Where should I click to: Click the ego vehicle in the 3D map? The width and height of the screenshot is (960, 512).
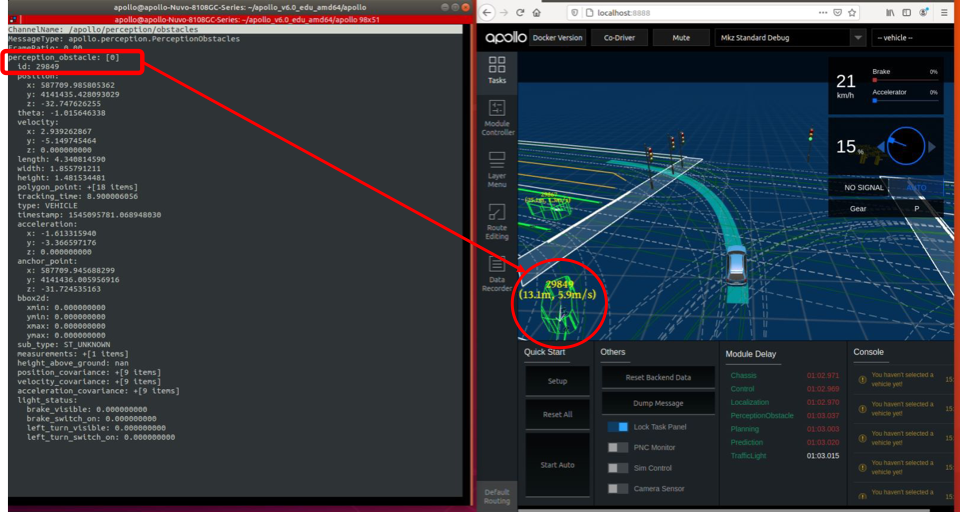click(x=736, y=265)
